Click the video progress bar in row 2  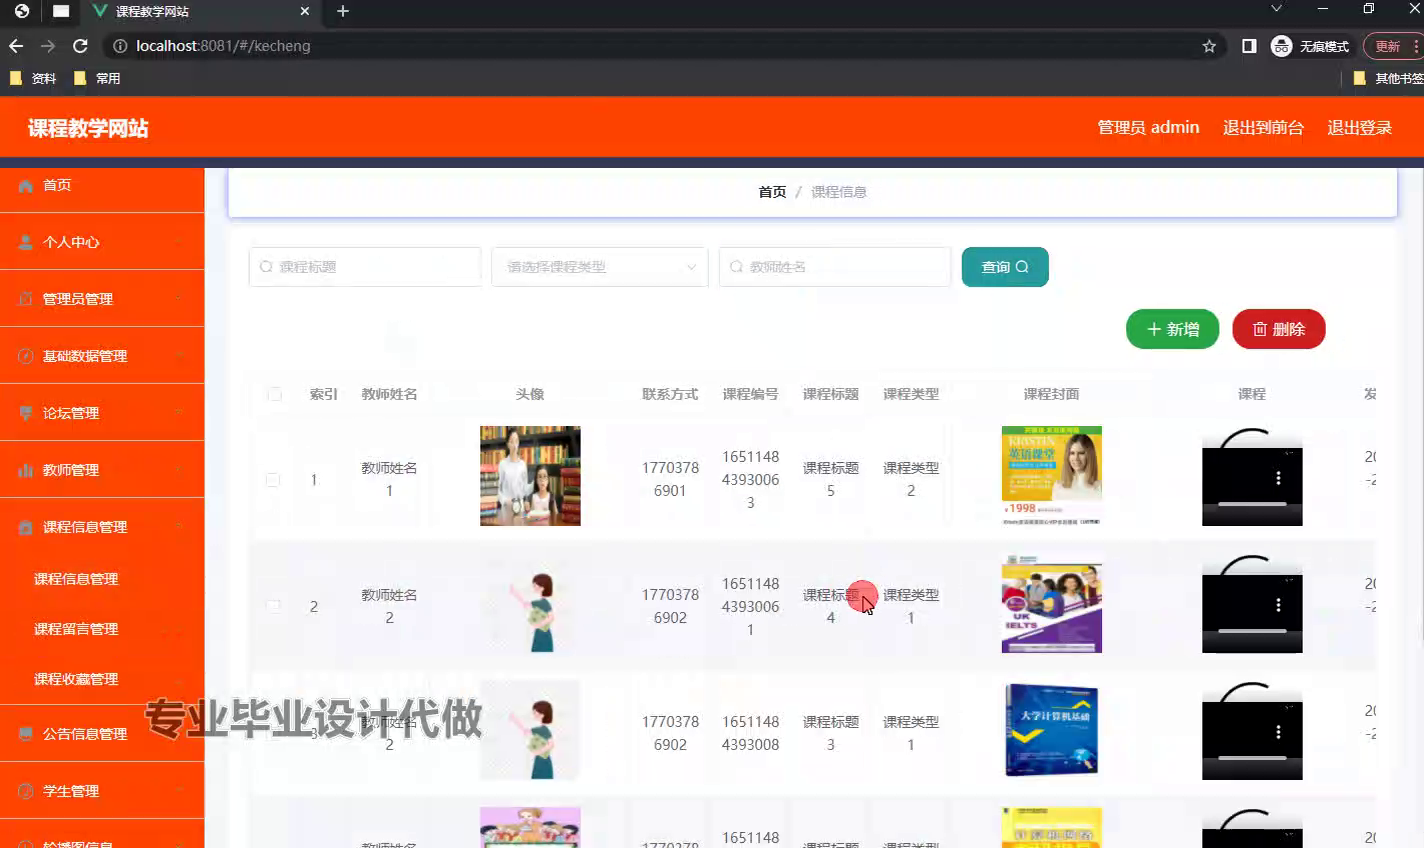pos(1252,631)
